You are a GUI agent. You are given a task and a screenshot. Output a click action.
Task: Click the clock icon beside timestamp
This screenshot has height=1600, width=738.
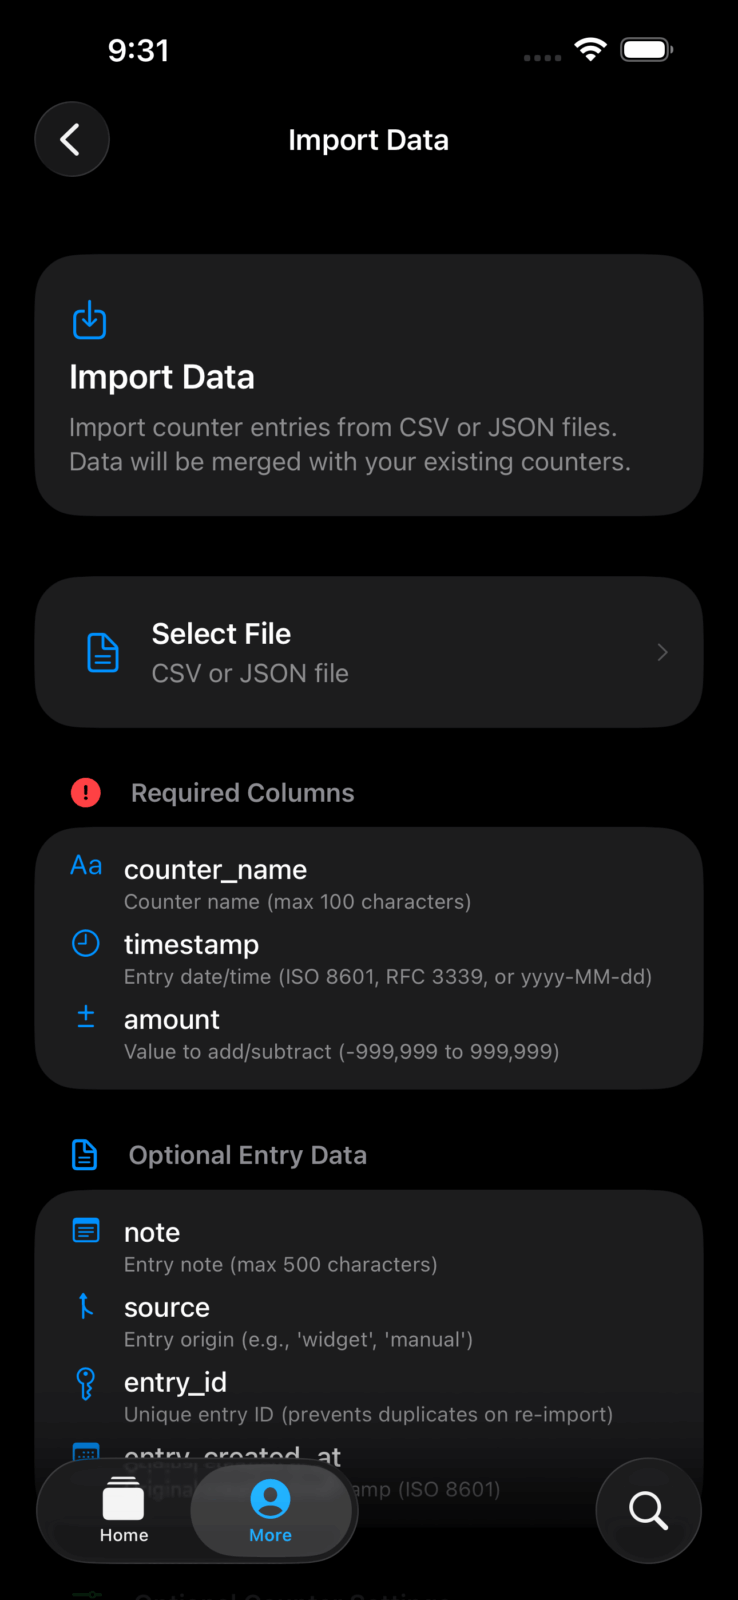86,943
